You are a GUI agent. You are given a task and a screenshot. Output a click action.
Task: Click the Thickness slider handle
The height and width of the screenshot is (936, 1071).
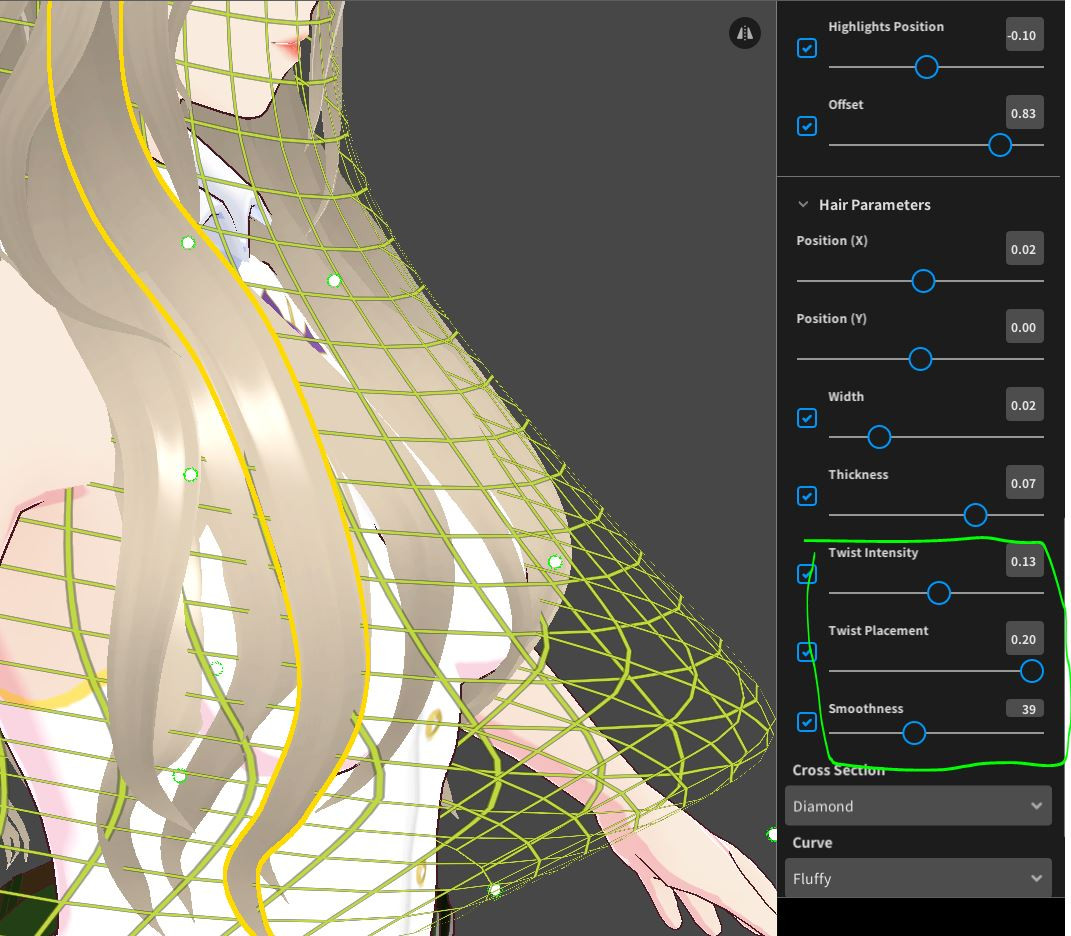(x=975, y=514)
